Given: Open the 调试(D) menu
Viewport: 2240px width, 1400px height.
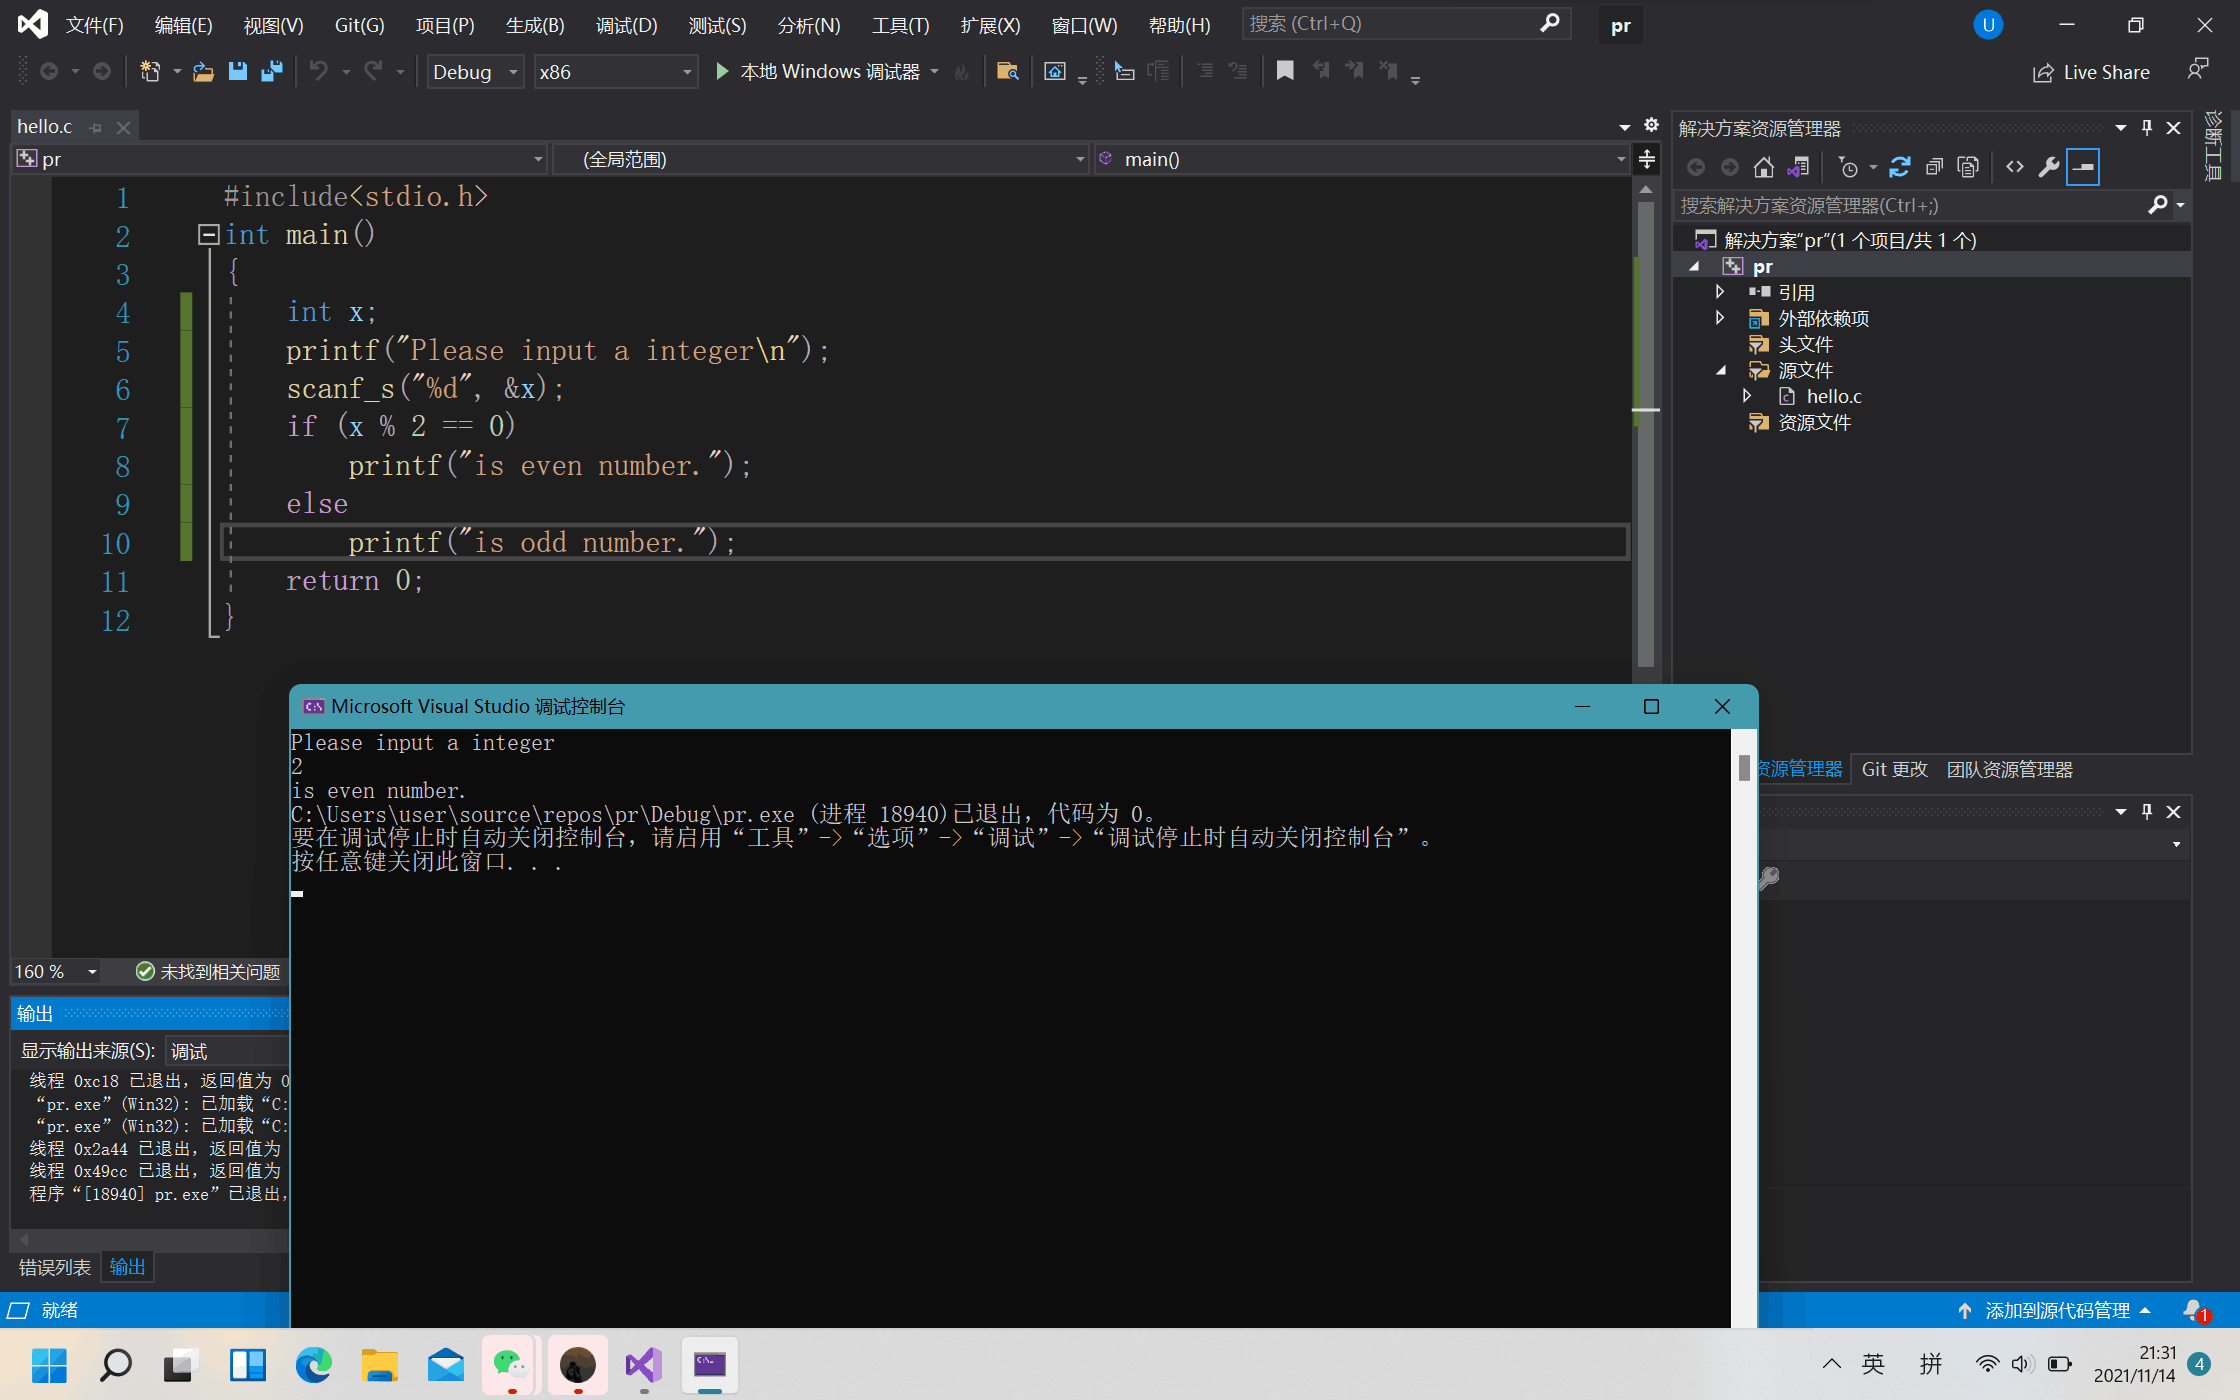Looking at the screenshot, I should click(626, 25).
